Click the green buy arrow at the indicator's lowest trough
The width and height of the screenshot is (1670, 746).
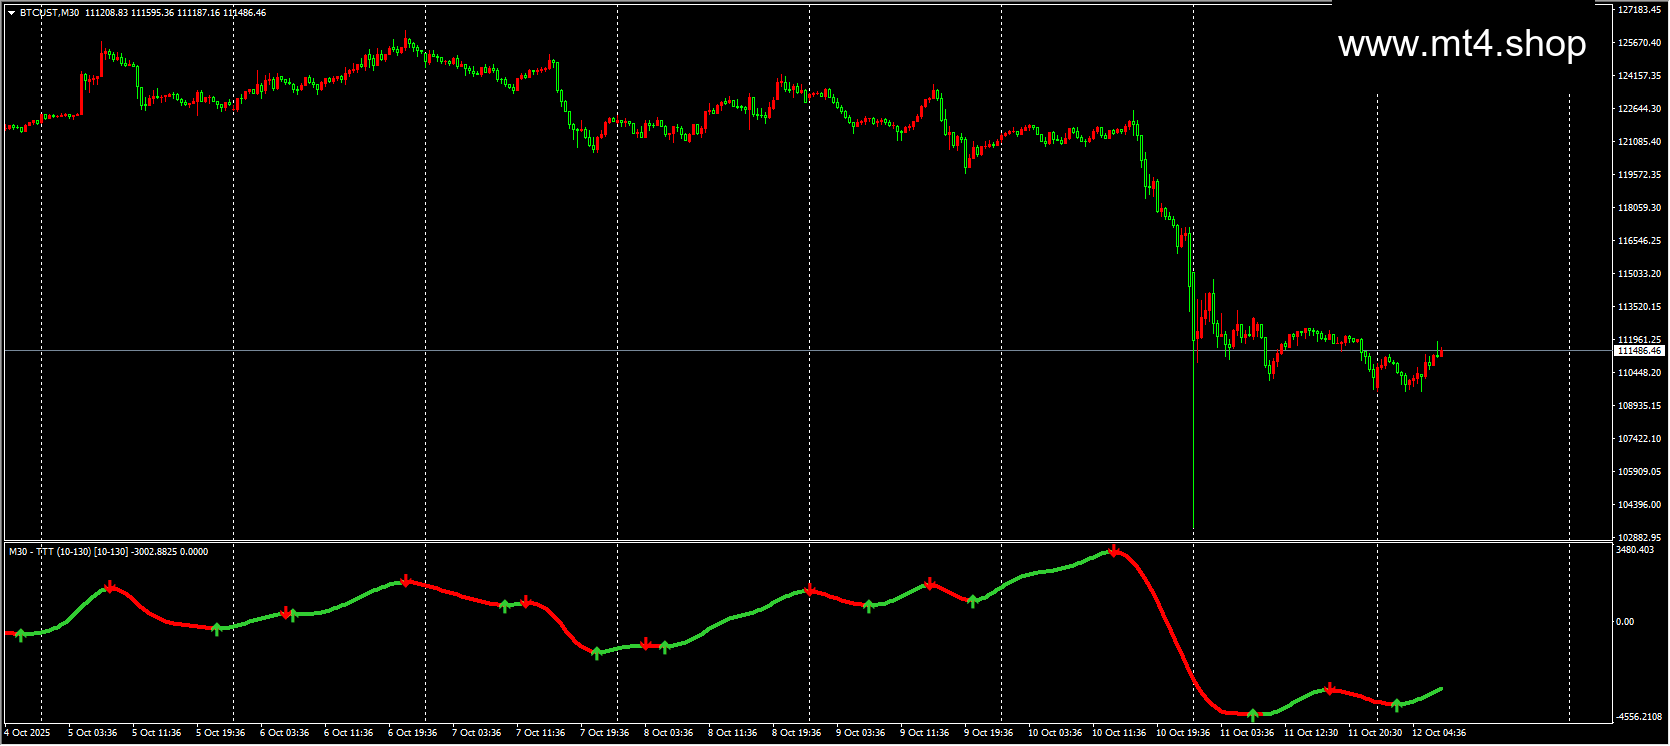tap(1253, 715)
